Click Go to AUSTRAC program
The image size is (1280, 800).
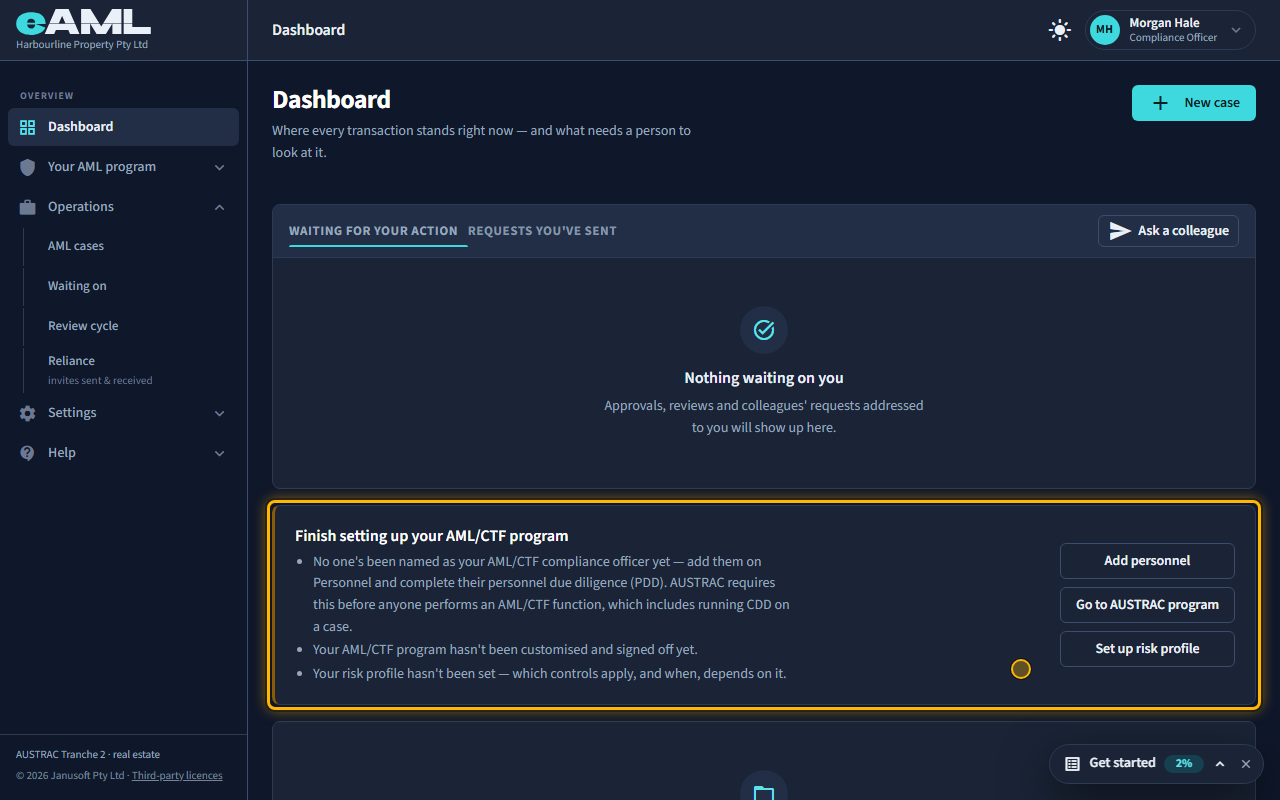click(1147, 605)
